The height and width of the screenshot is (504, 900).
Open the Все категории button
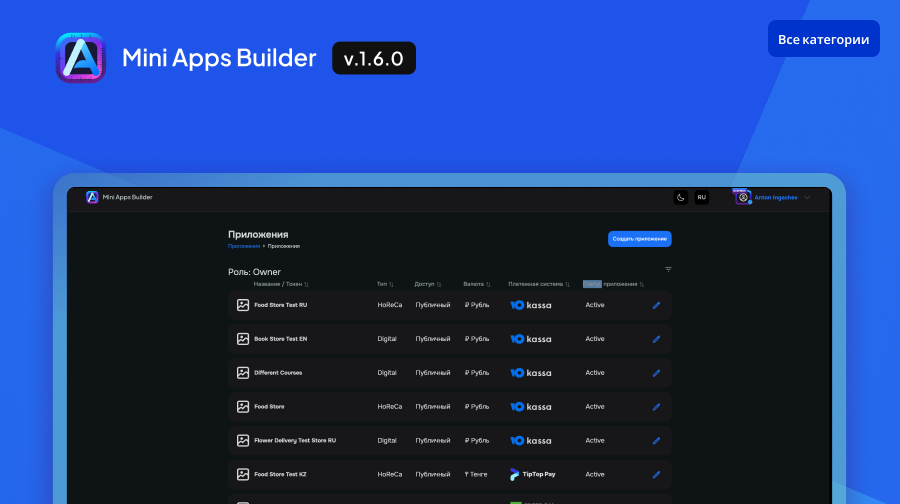pyautogui.click(x=824, y=39)
